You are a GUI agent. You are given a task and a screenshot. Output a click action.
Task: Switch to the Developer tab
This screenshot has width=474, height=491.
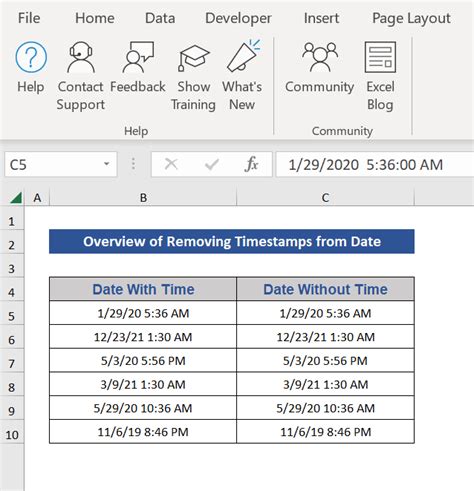[x=238, y=18]
